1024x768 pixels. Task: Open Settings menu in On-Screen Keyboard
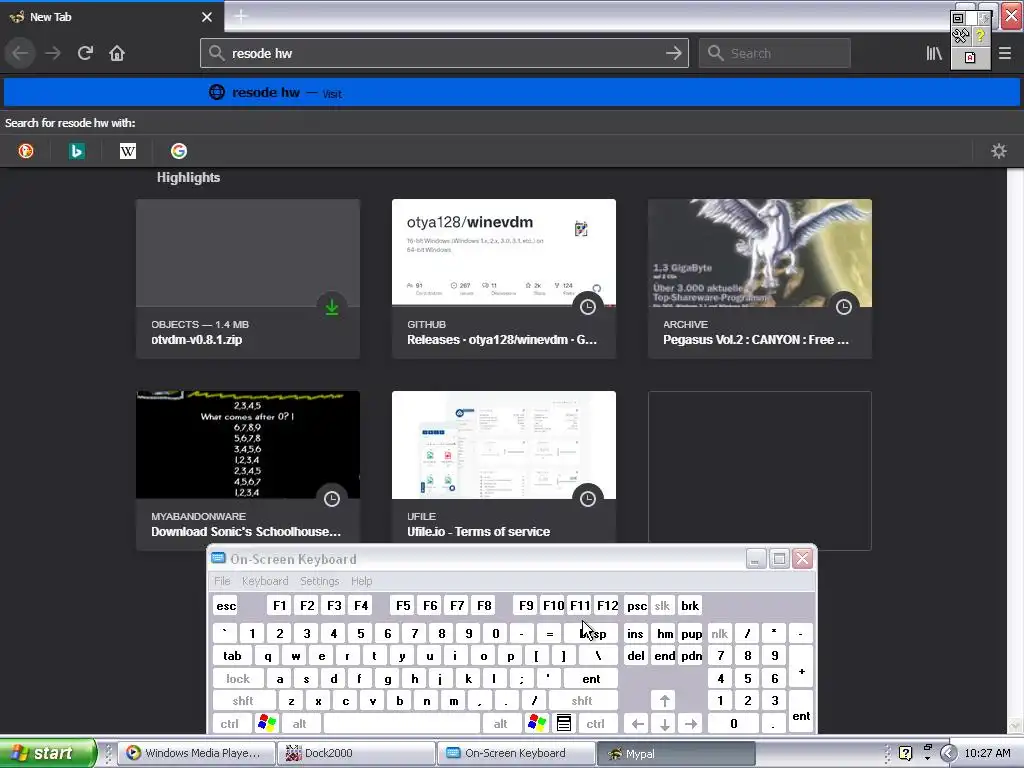click(x=319, y=581)
